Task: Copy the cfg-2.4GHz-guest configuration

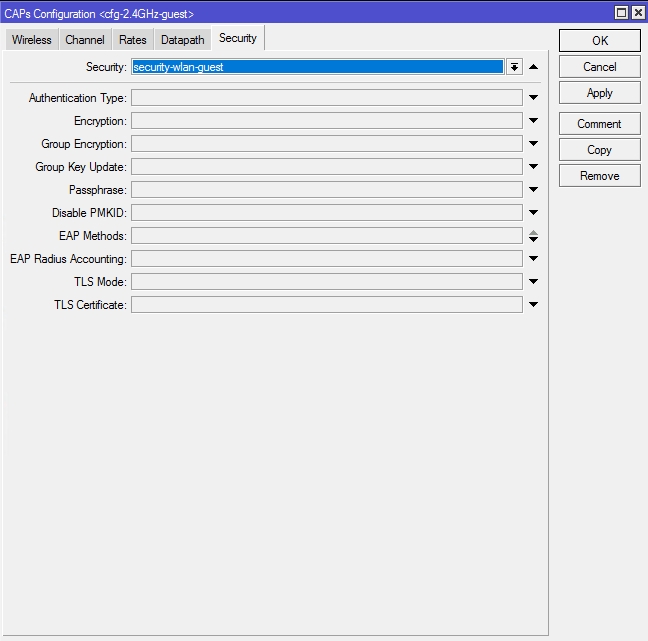Action: (x=600, y=150)
